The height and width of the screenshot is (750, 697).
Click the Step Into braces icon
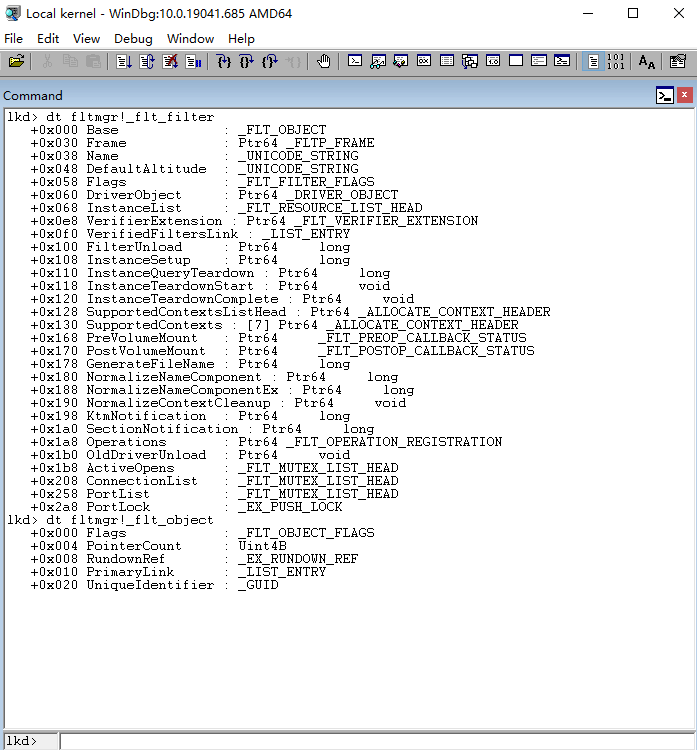coord(223,61)
